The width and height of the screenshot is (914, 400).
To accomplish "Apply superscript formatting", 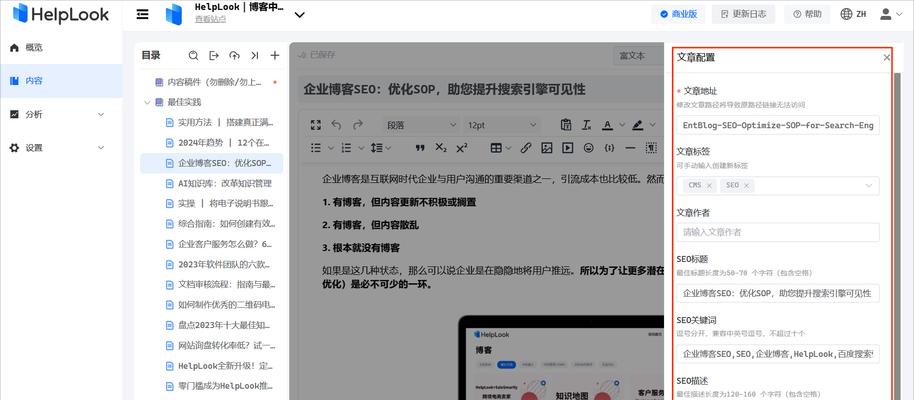I will pyautogui.click(x=462, y=148).
